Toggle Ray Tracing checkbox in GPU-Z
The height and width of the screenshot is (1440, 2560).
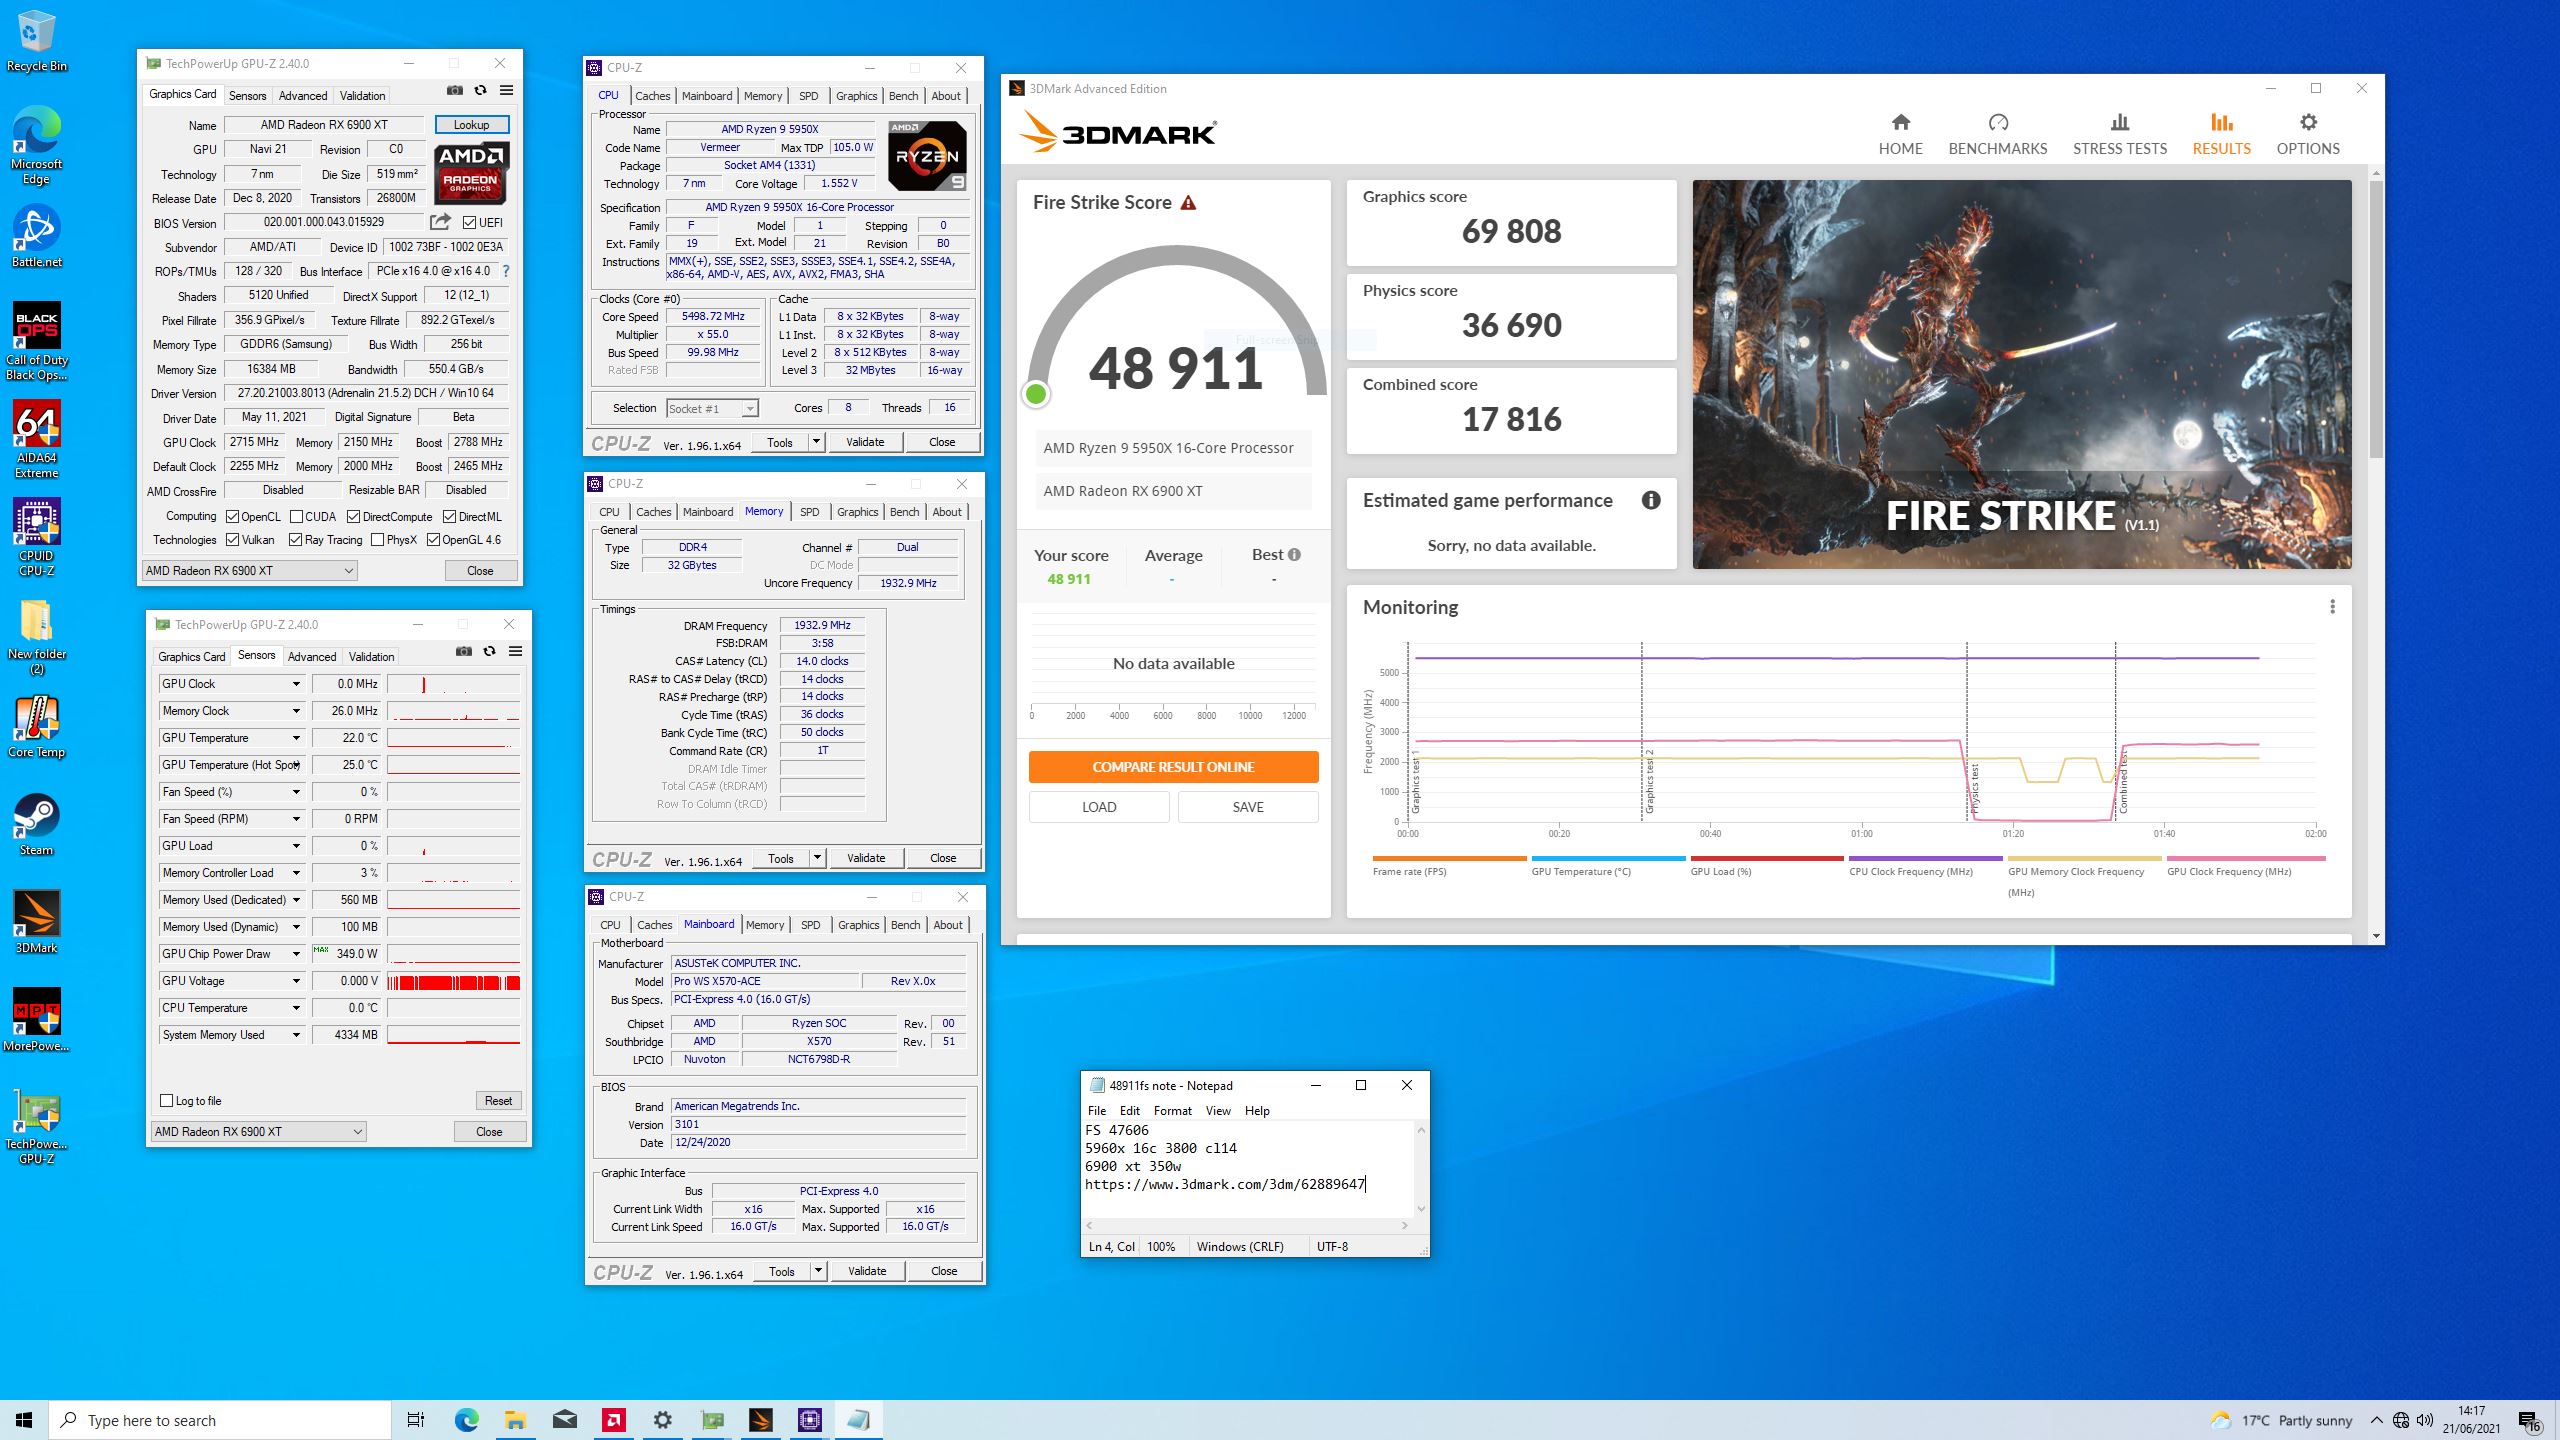tap(295, 540)
